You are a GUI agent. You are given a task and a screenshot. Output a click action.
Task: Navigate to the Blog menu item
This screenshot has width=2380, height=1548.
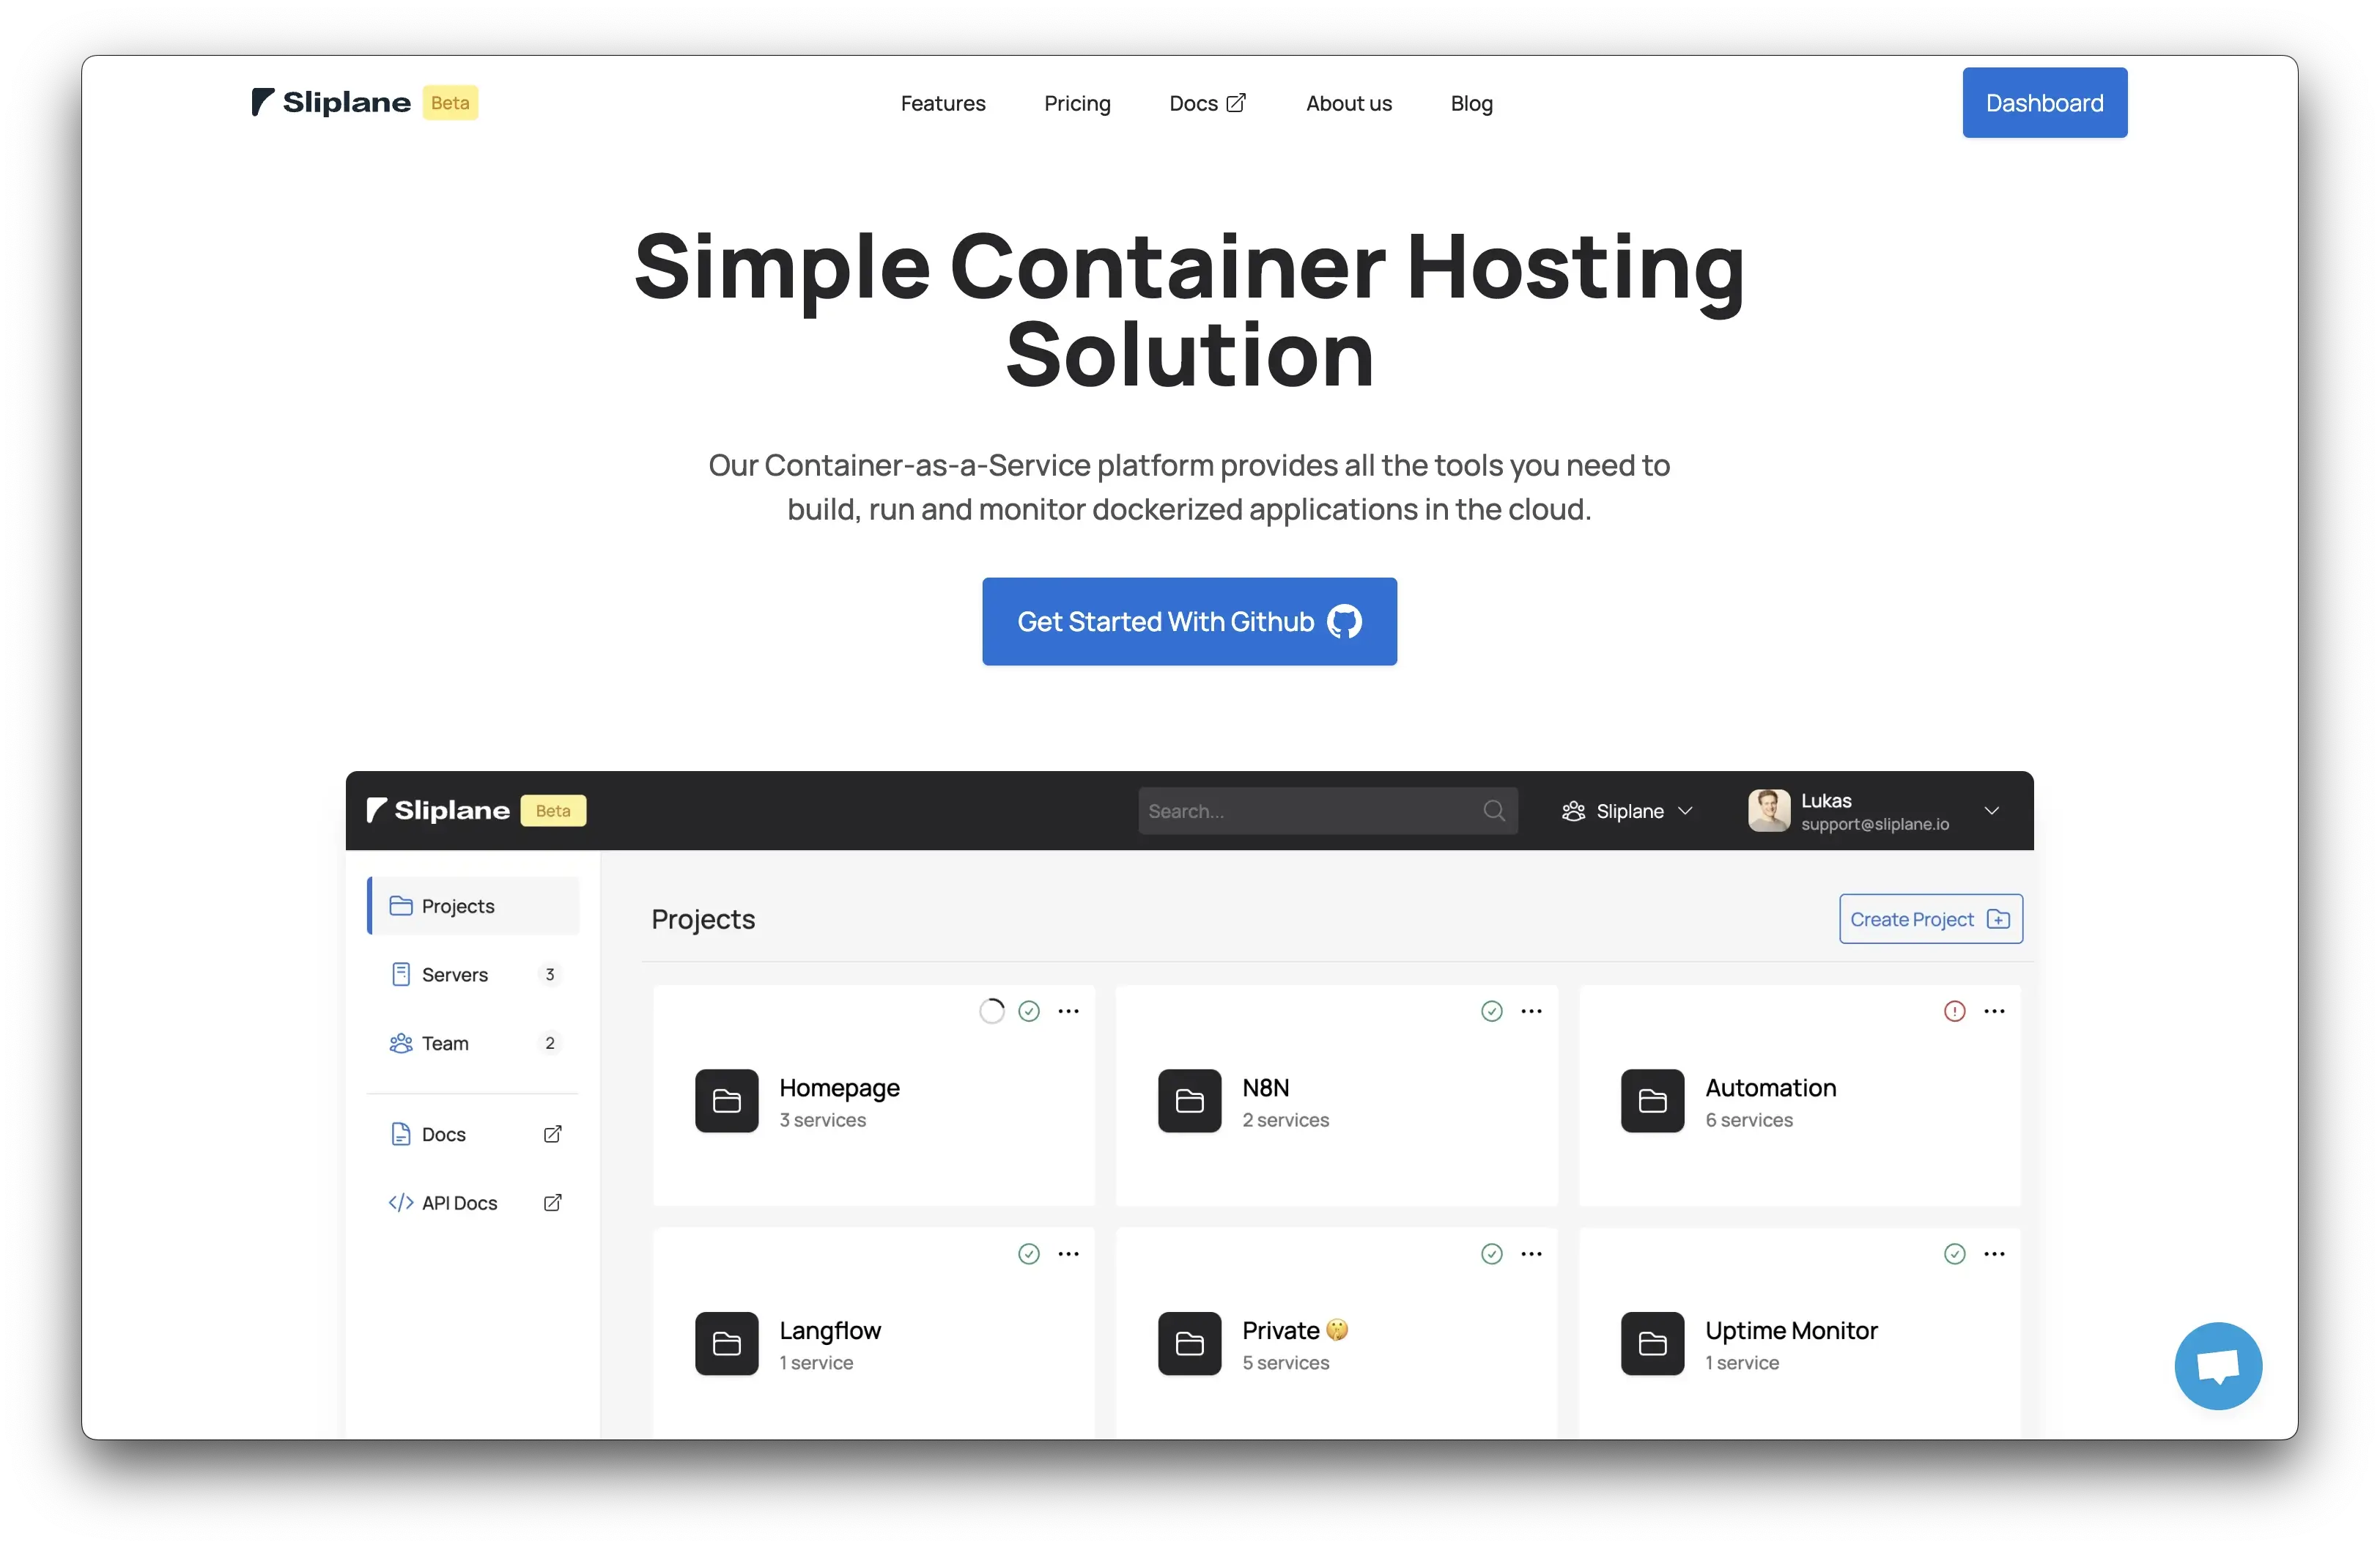[x=1471, y=103]
